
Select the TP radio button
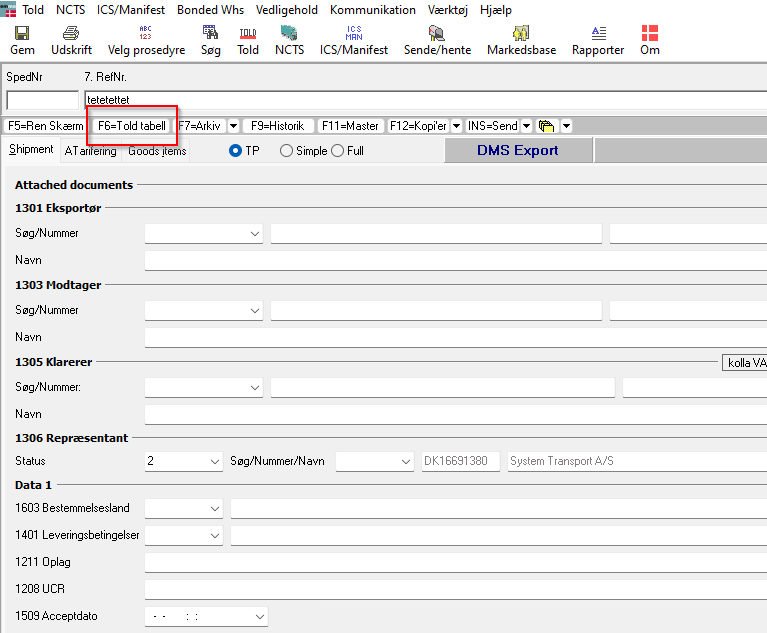[236, 151]
